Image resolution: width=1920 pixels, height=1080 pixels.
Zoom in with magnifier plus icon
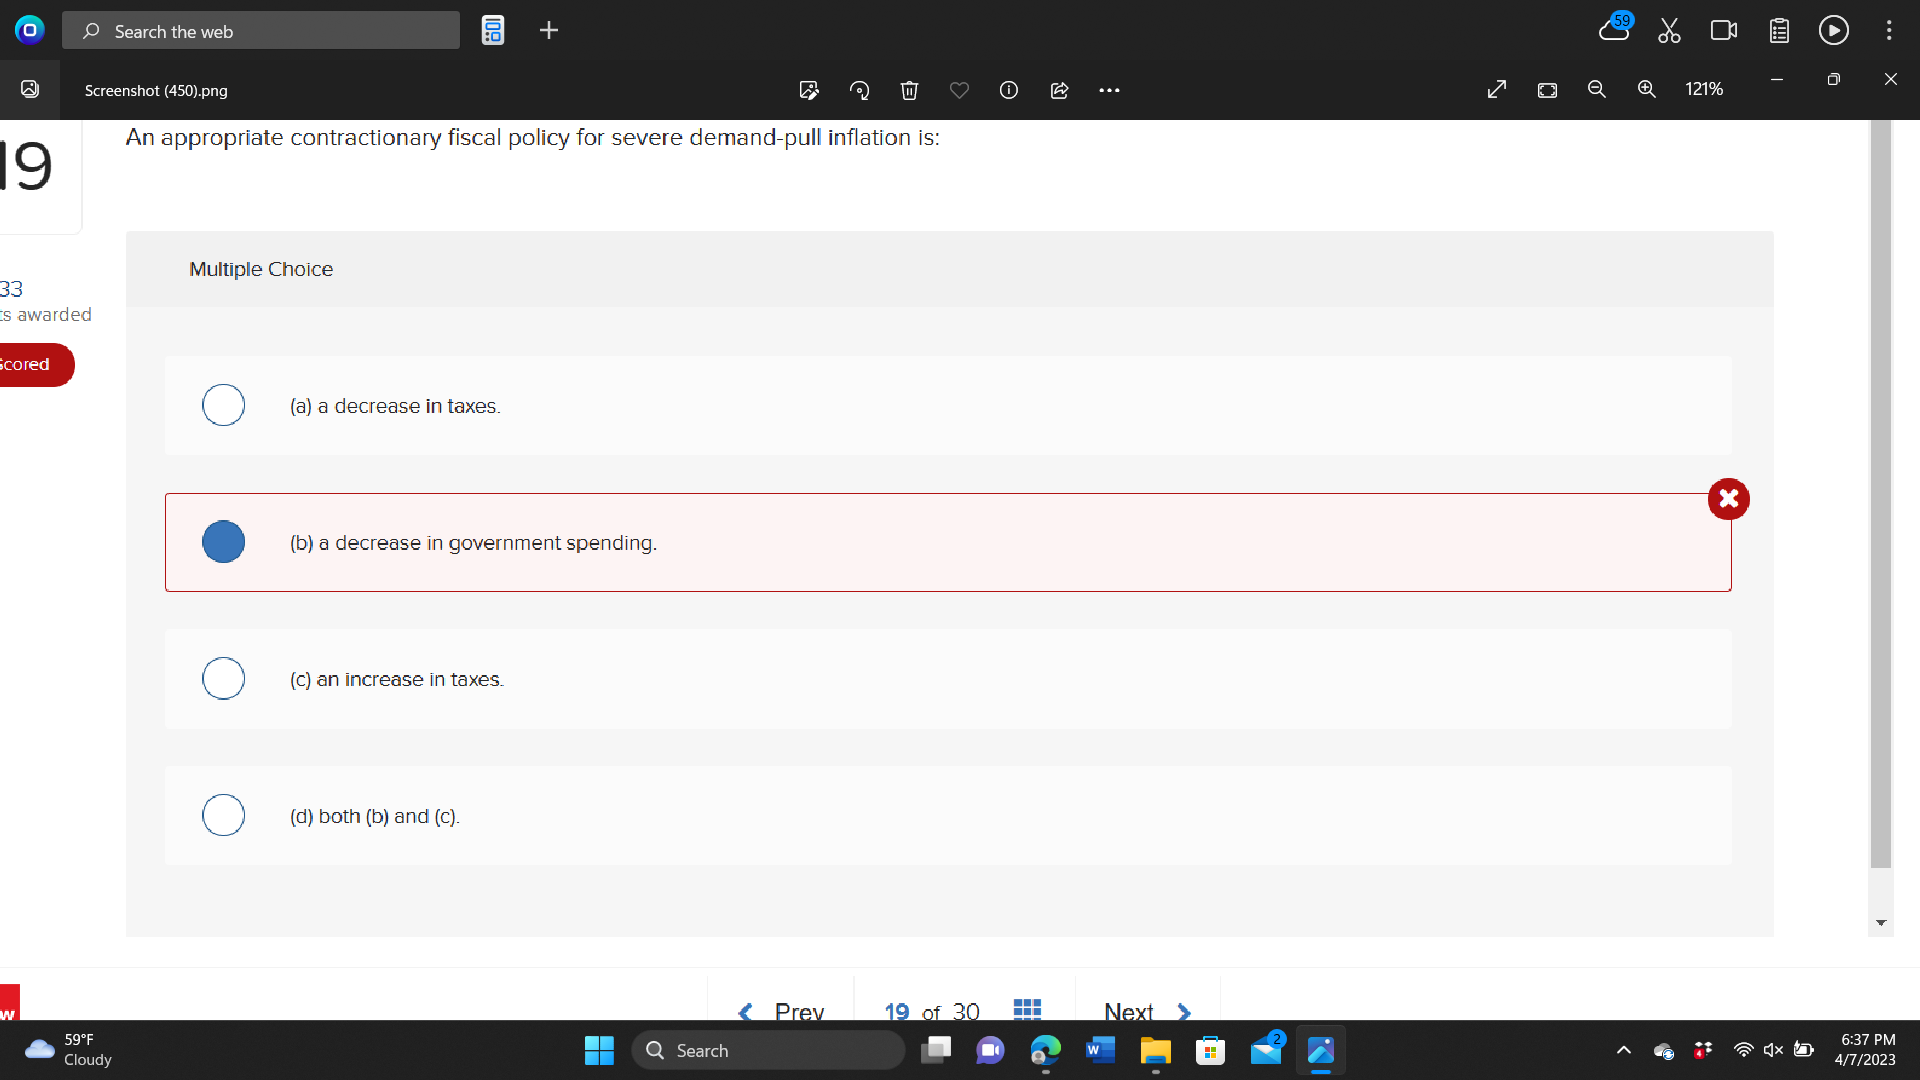coord(1647,90)
